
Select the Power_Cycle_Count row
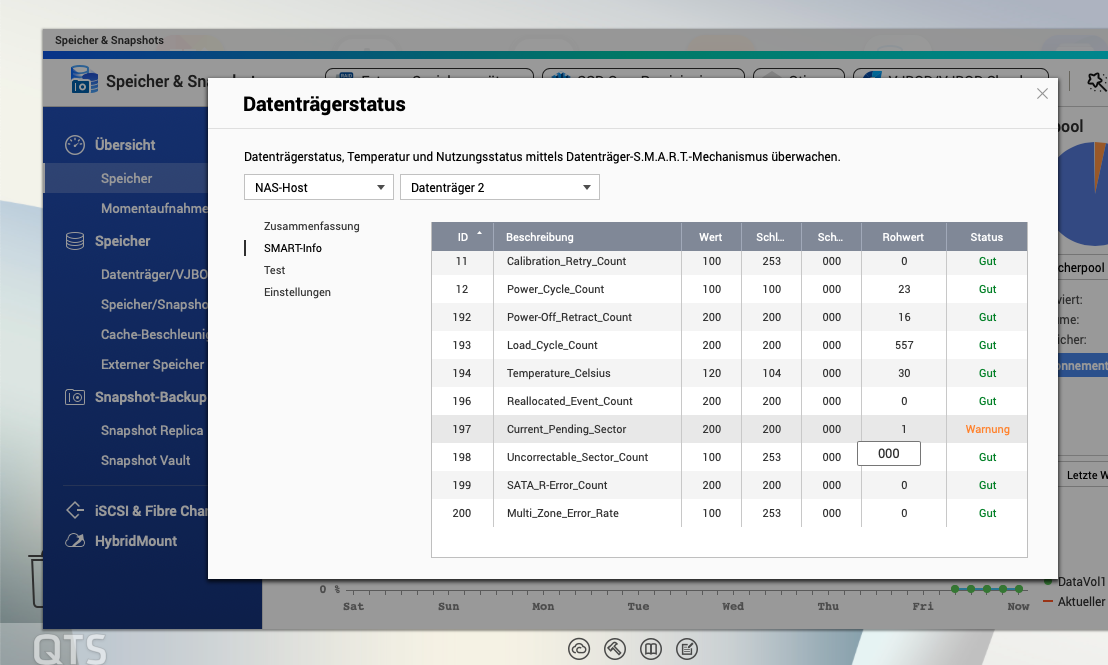point(729,289)
